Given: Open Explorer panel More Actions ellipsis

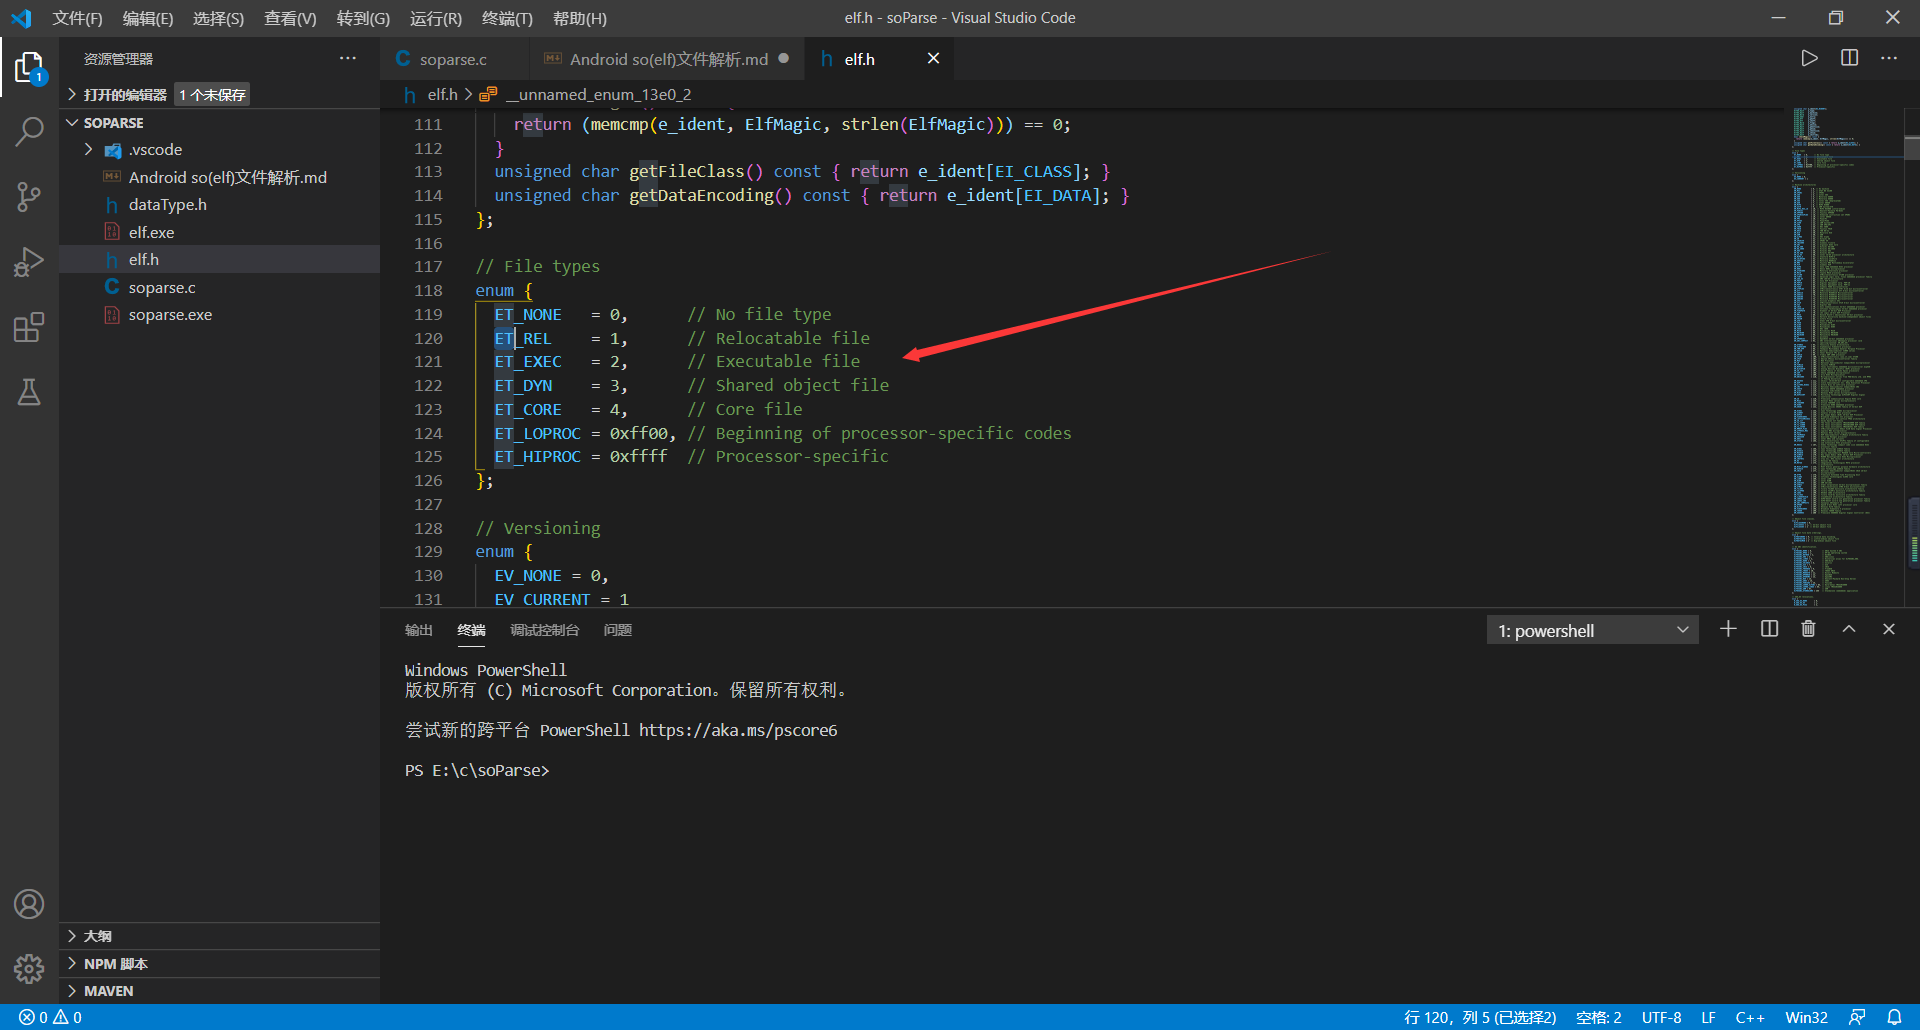Looking at the screenshot, I should [347, 58].
